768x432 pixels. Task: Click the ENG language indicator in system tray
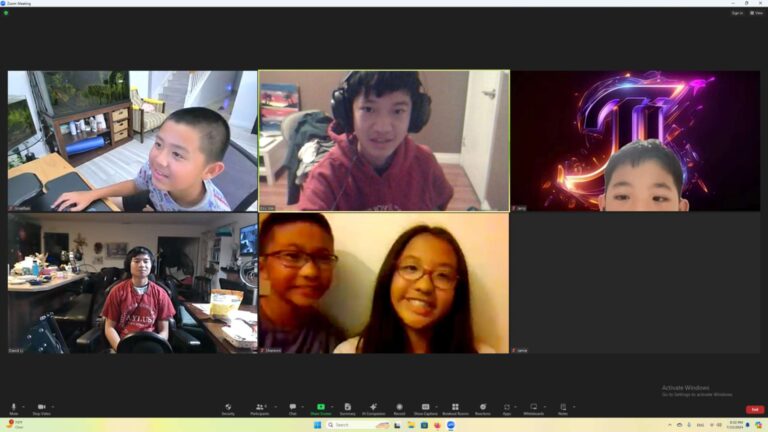coord(700,425)
